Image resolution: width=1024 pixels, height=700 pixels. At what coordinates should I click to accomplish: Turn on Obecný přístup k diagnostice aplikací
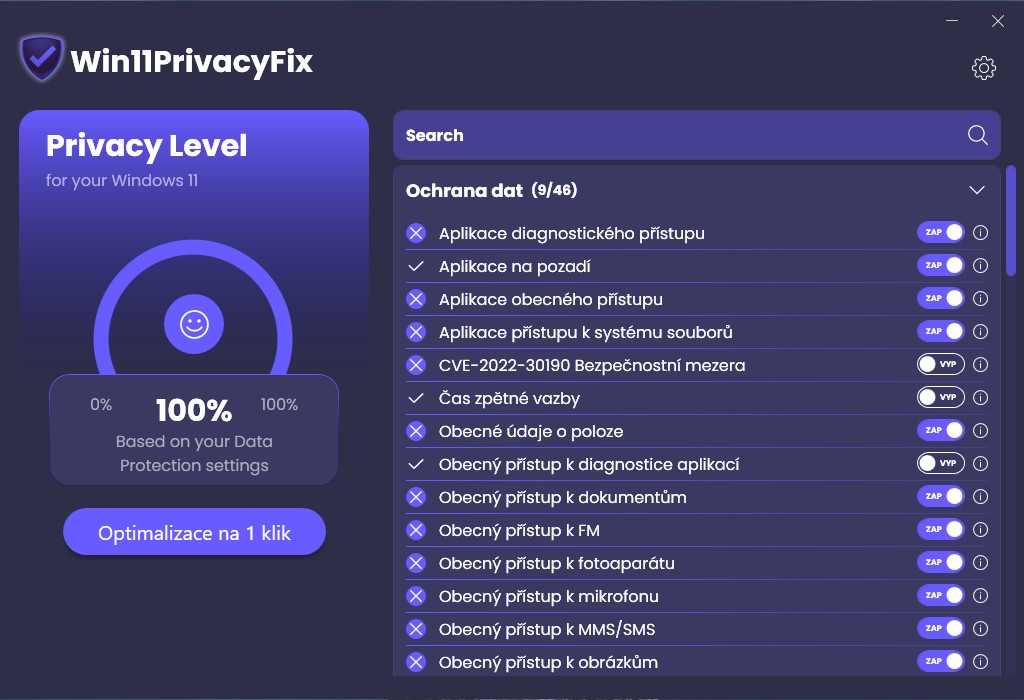point(941,464)
